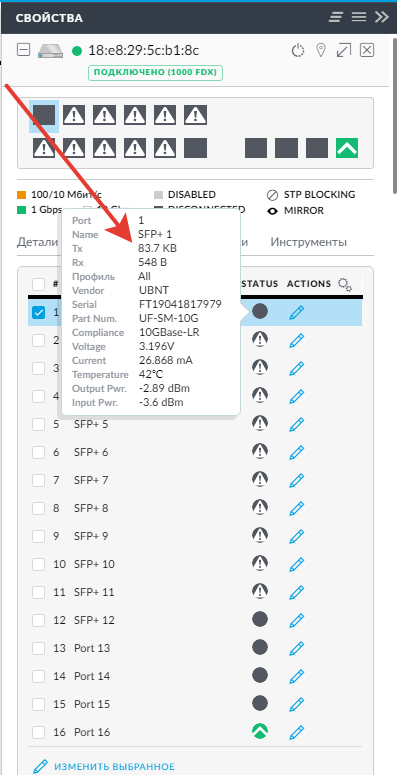Image resolution: width=397 pixels, height=775 pixels.
Task: Edit SFP+ 6 with pencil icon
Action: [x=296, y=452]
